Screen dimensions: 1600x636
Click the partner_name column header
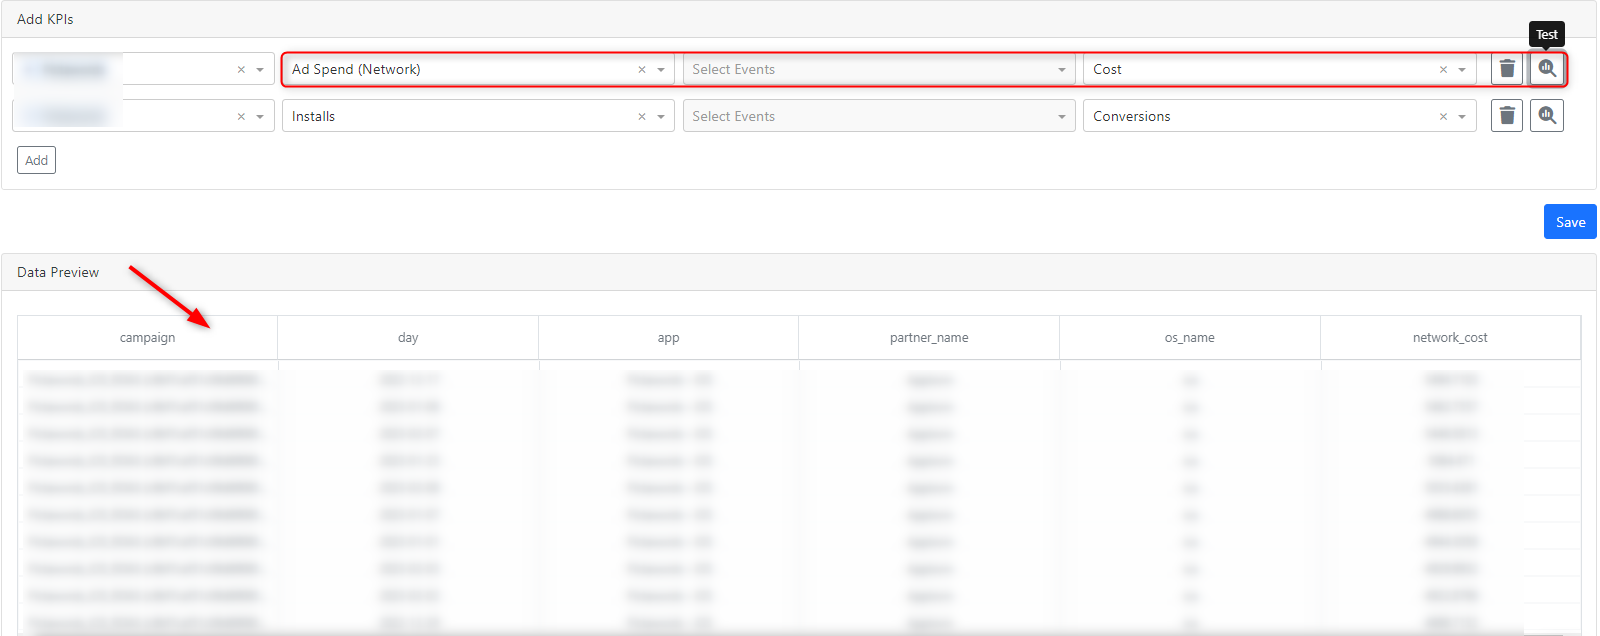click(x=929, y=338)
